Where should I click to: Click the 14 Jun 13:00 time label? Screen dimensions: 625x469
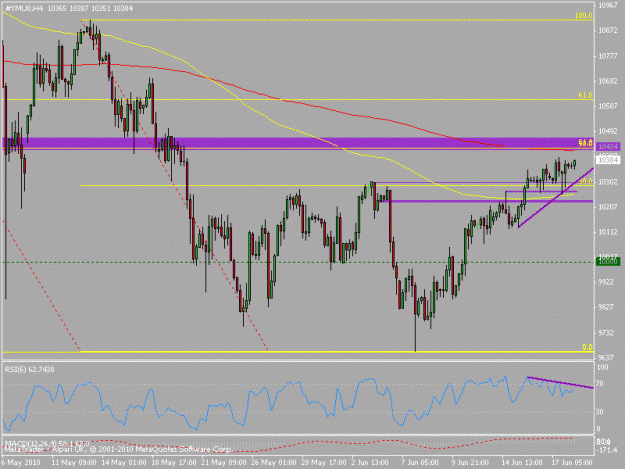[x=521, y=462]
